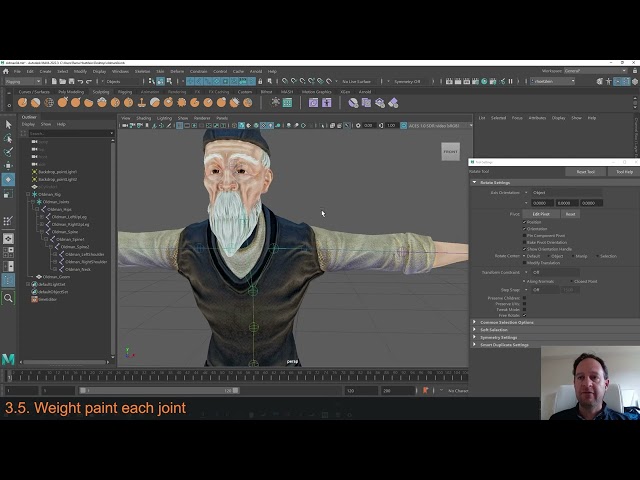Toggle the Position checkbox
The width and height of the screenshot is (640, 480).
524,222
